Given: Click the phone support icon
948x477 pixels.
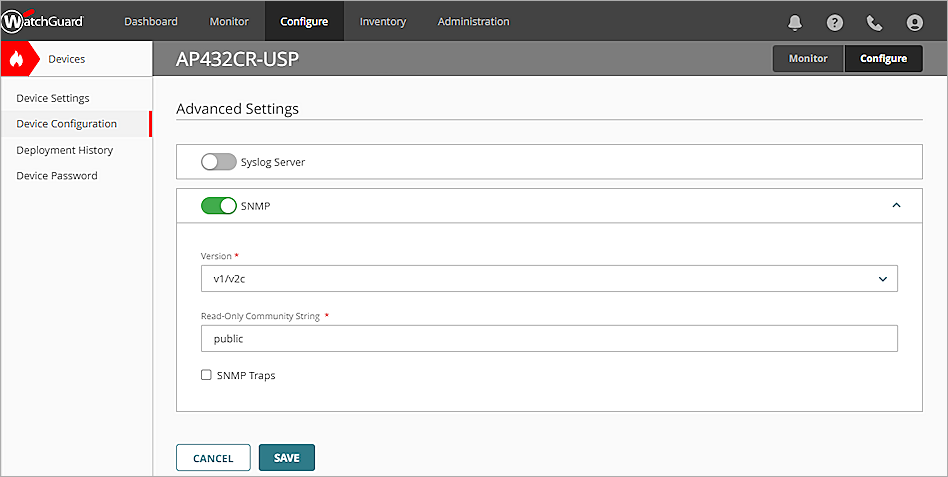Looking at the screenshot, I should [874, 22].
